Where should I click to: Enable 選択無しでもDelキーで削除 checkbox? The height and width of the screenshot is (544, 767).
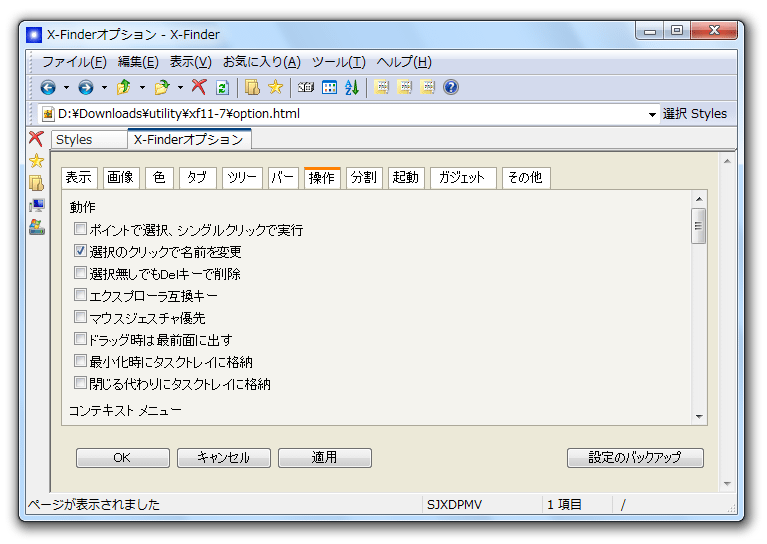click(x=80, y=272)
